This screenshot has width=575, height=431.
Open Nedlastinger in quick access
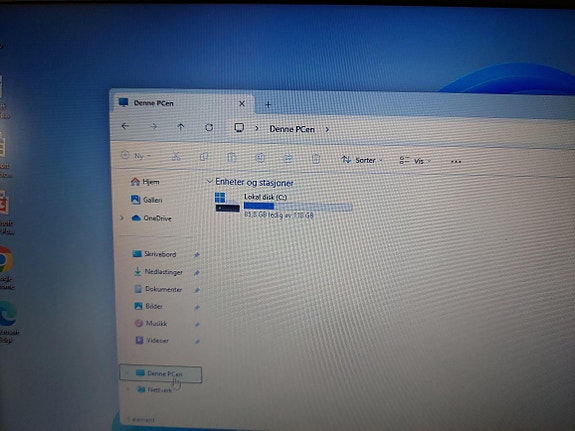pyautogui.click(x=158, y=272)
